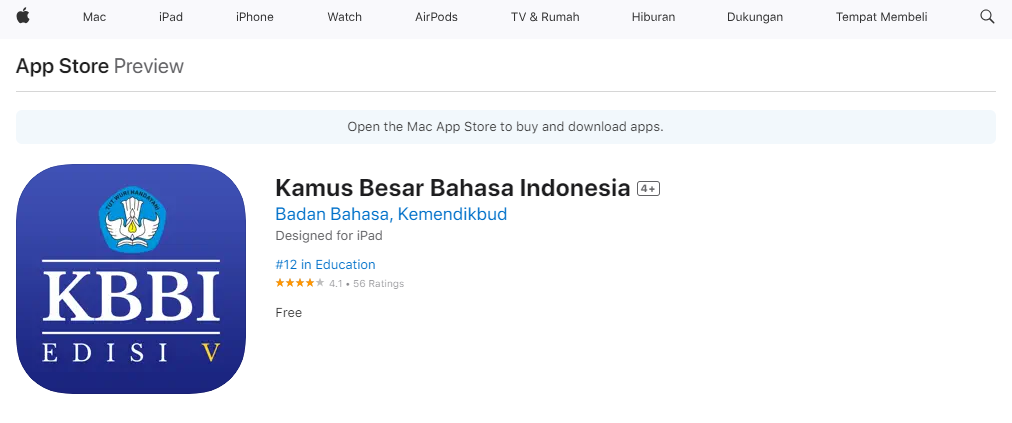1012x423 pixels.
Task: Click the Designed for iPad text
Action: pyautogui.click(x=329, y=236)
